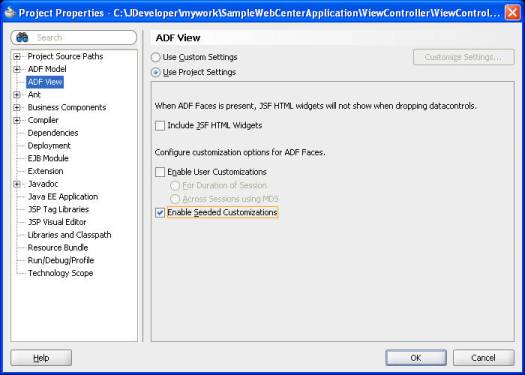Image resolution: width=525 pixels, height=375 pixels.
Task: Open Libraries and Classpath category
Action: [69, 235]
